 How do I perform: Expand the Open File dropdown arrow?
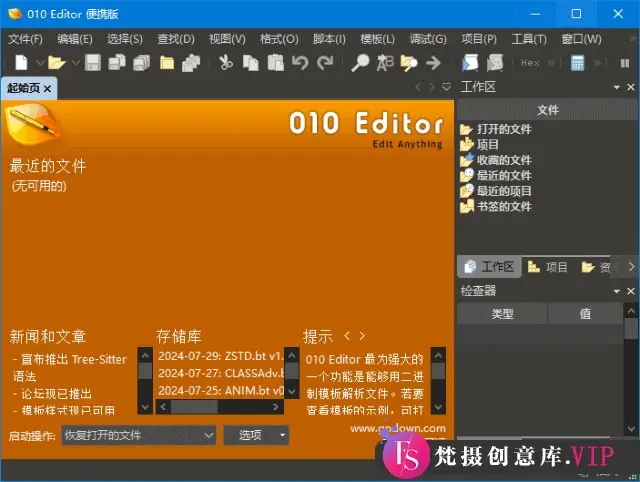point(76,63)
